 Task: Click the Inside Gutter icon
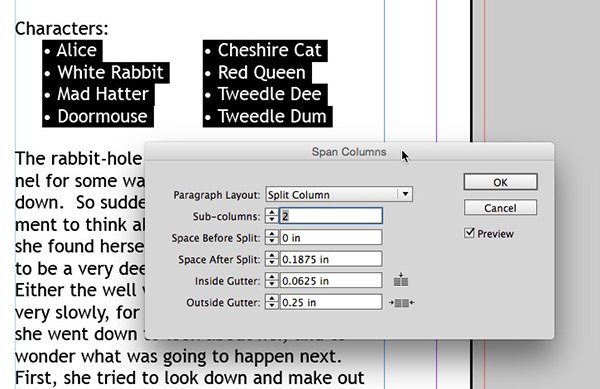pyautogui.click(x=401, y=280)
